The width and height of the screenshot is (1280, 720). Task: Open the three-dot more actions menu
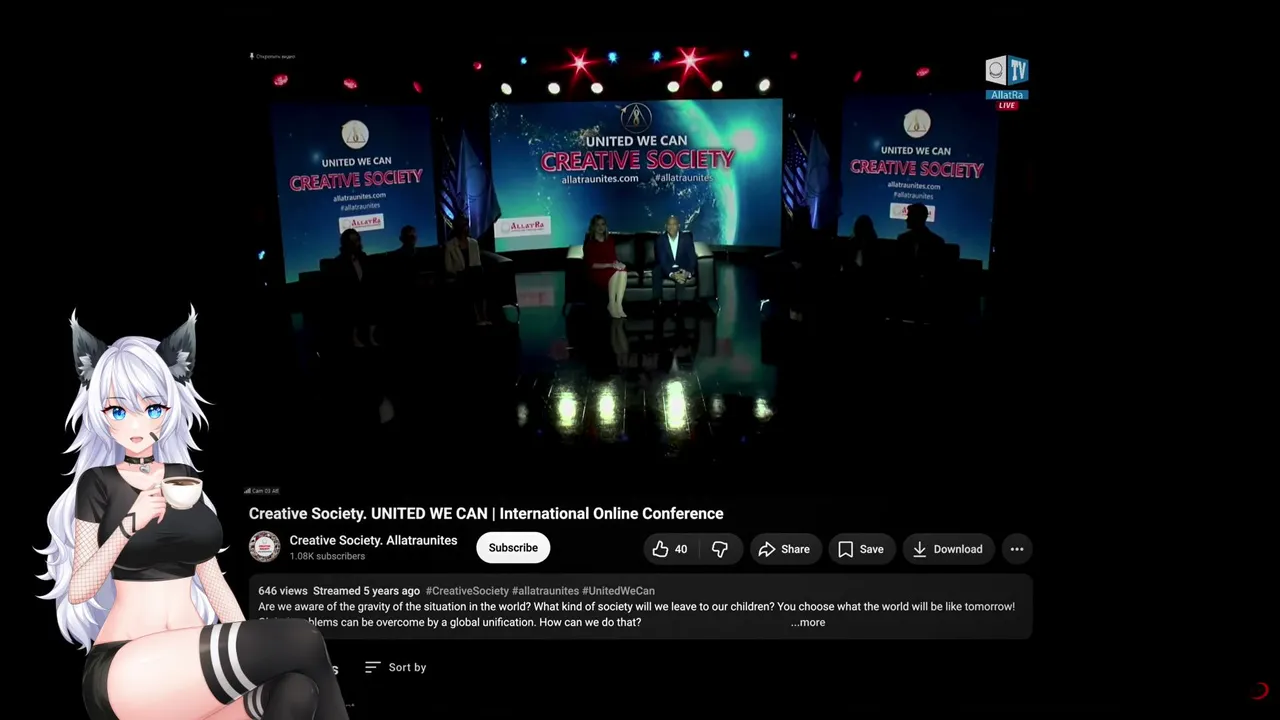click(x=1017, y=549)
